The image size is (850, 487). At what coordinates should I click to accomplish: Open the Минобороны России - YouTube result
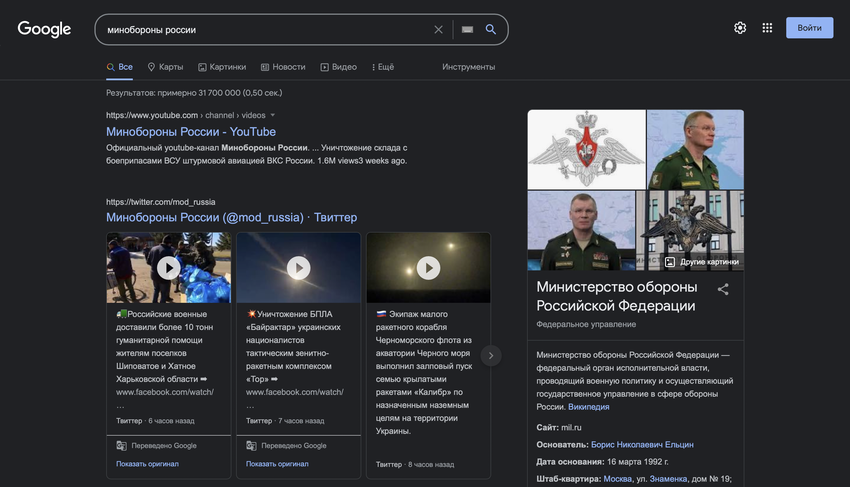[x=191, y=132]
